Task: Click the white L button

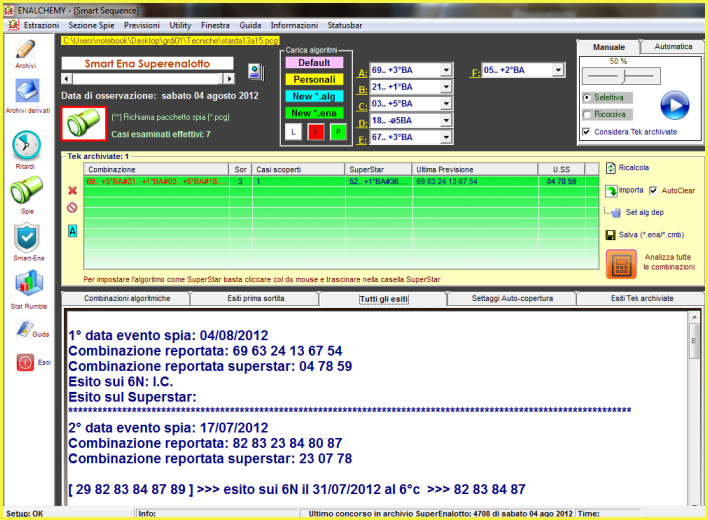Action: tap(293, 132)
